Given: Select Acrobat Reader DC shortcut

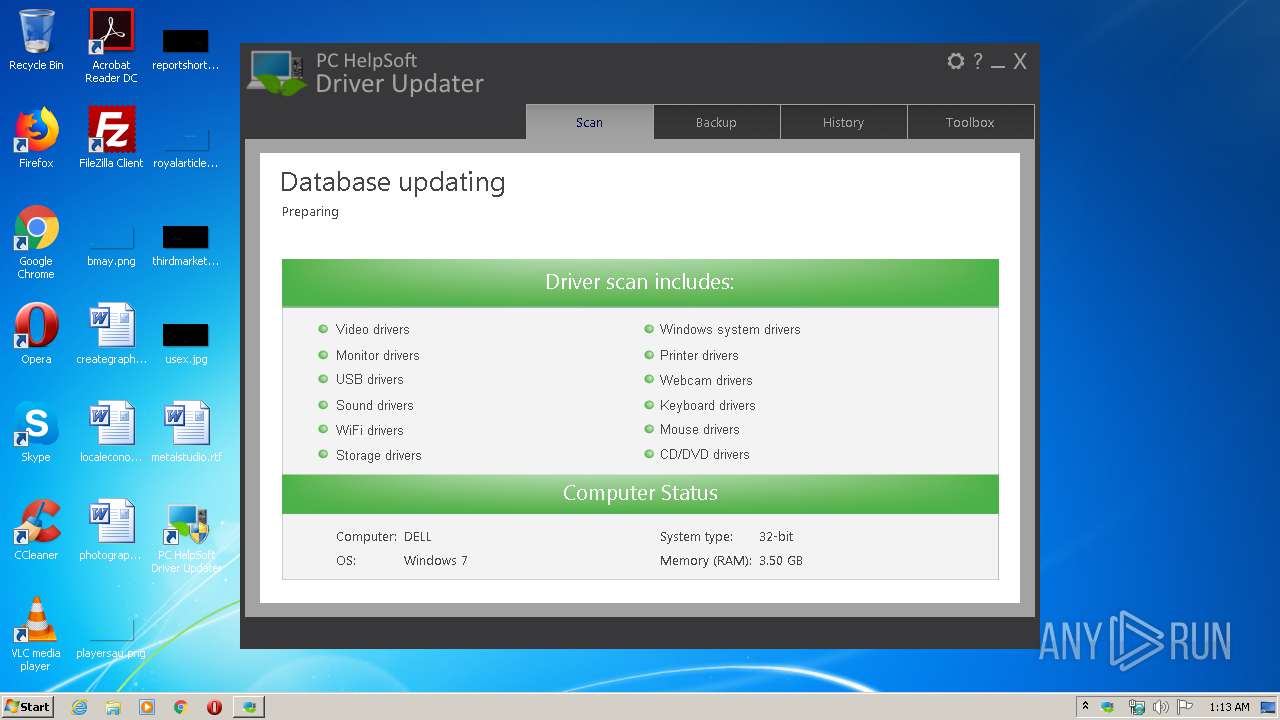Looking at the screenshot, I should pyautogui.click(x=111, y=46).
